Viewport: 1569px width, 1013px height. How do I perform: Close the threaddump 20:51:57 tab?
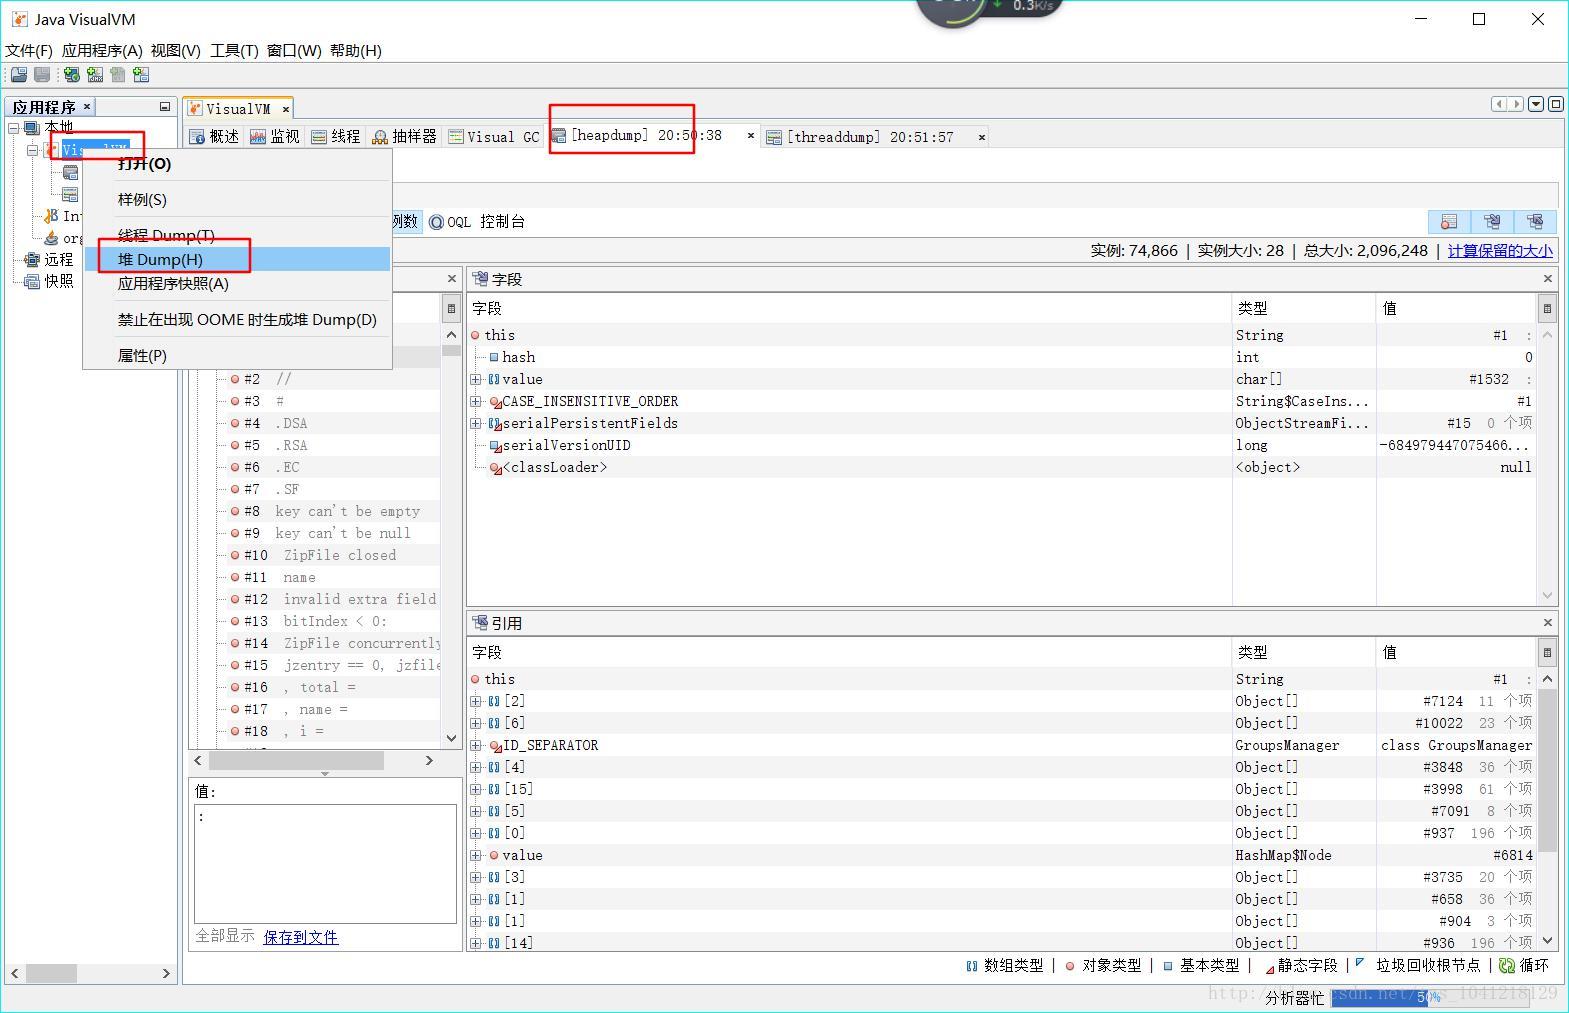(x=981, y=136)
